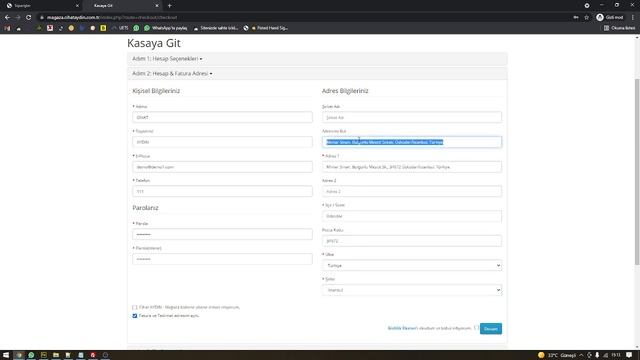Click the Parola tekrar confirm field

[x=222, y=259]
